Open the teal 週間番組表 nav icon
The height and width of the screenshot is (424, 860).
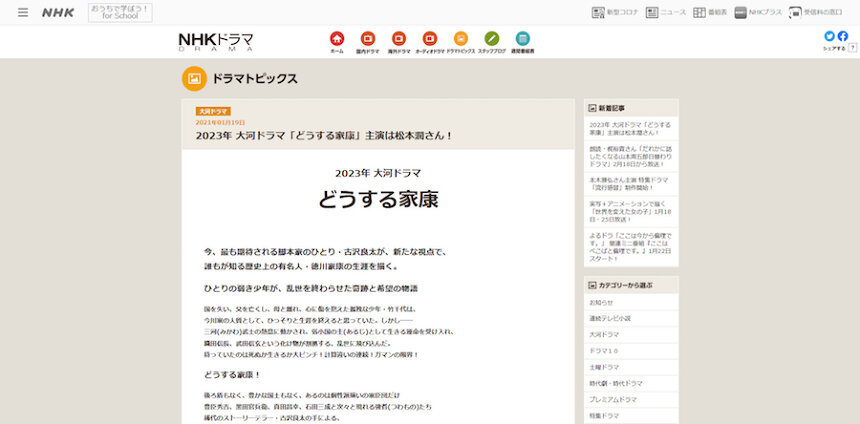(523, 42)
